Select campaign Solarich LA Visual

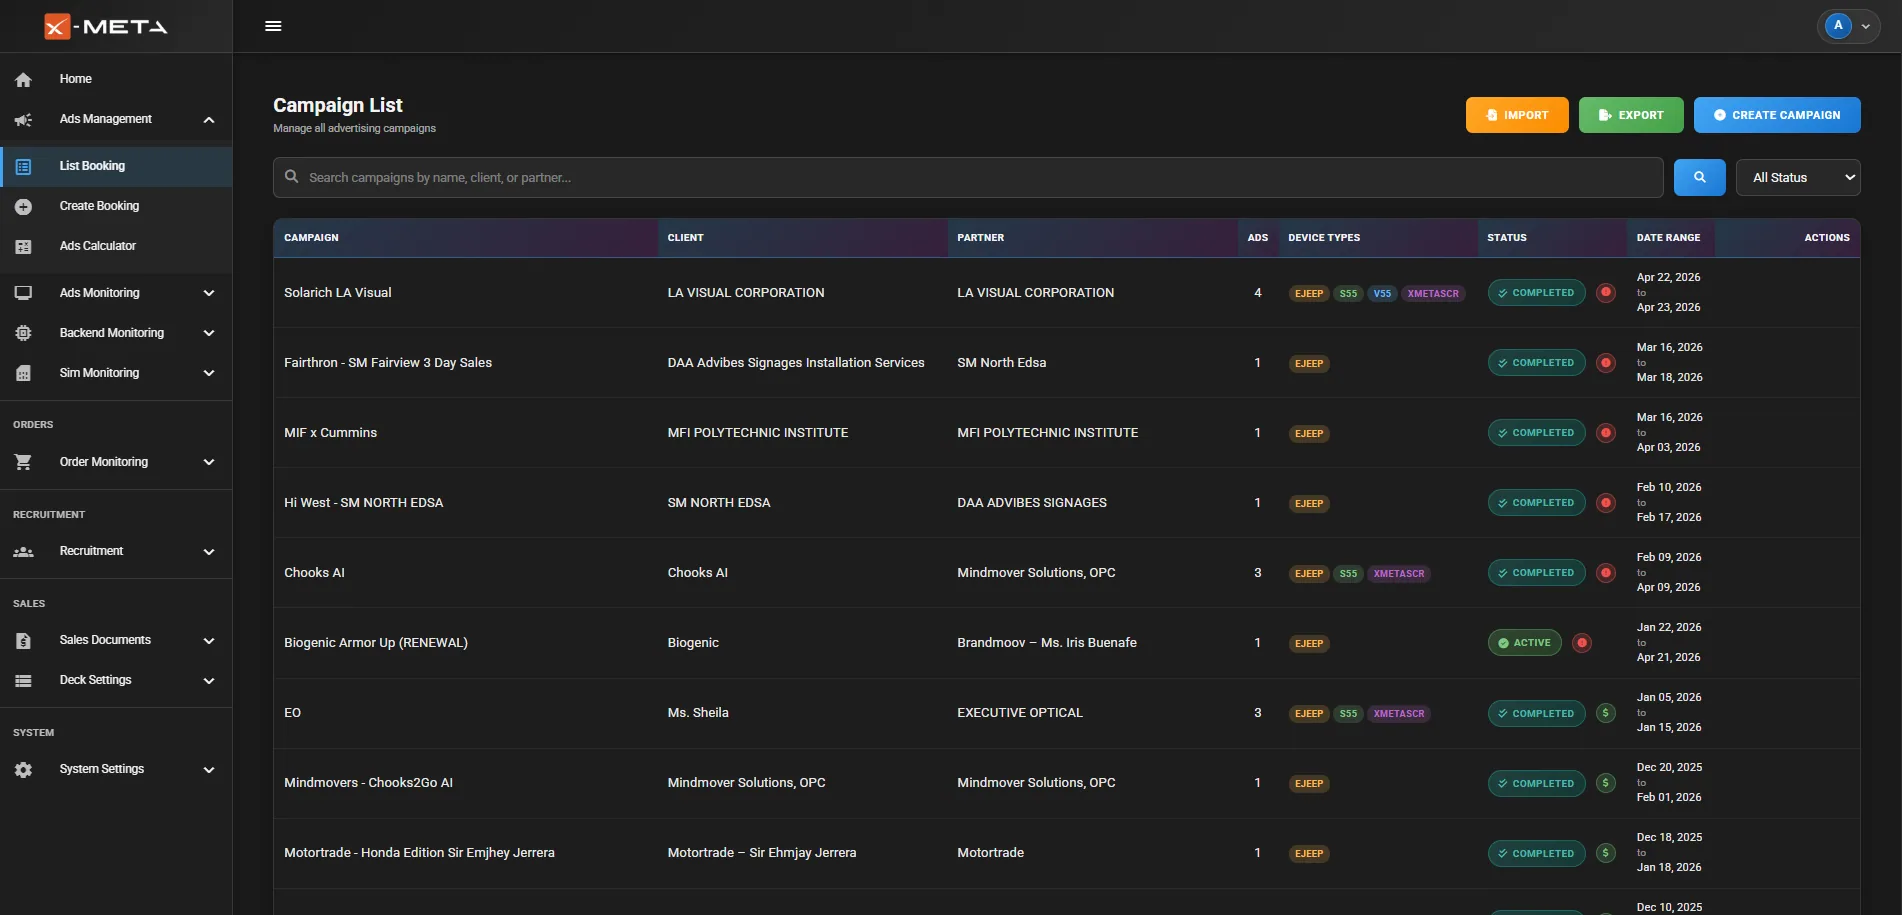click(x=338, y=293)
